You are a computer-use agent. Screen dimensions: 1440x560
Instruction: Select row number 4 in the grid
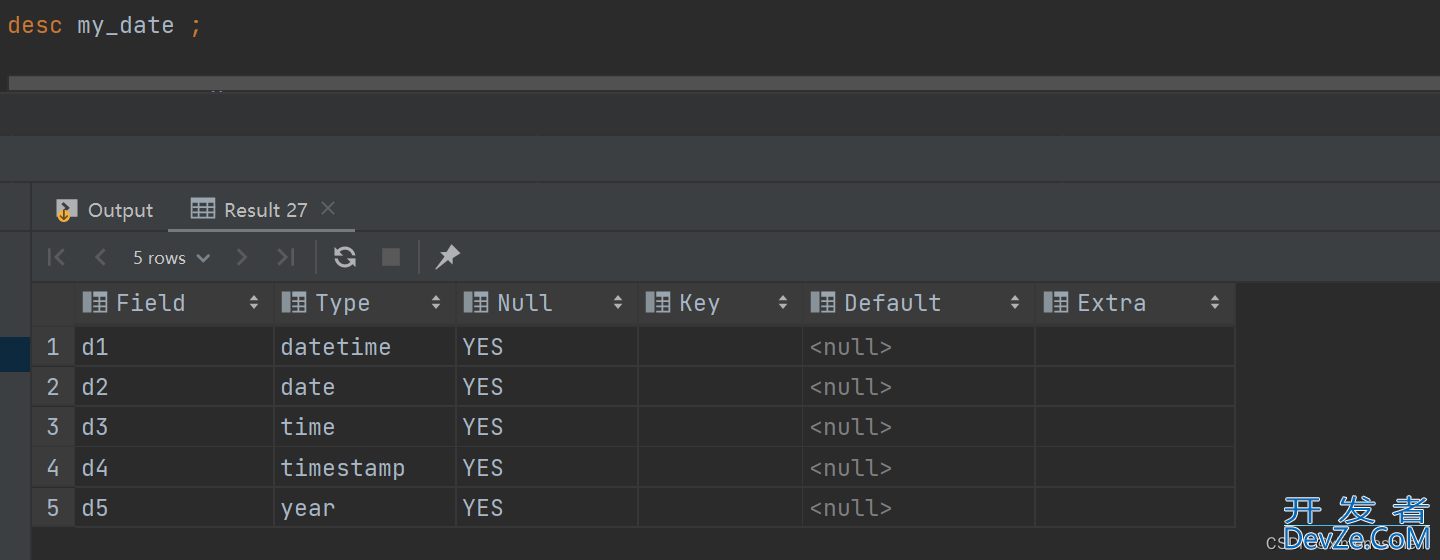click(53, 468)
